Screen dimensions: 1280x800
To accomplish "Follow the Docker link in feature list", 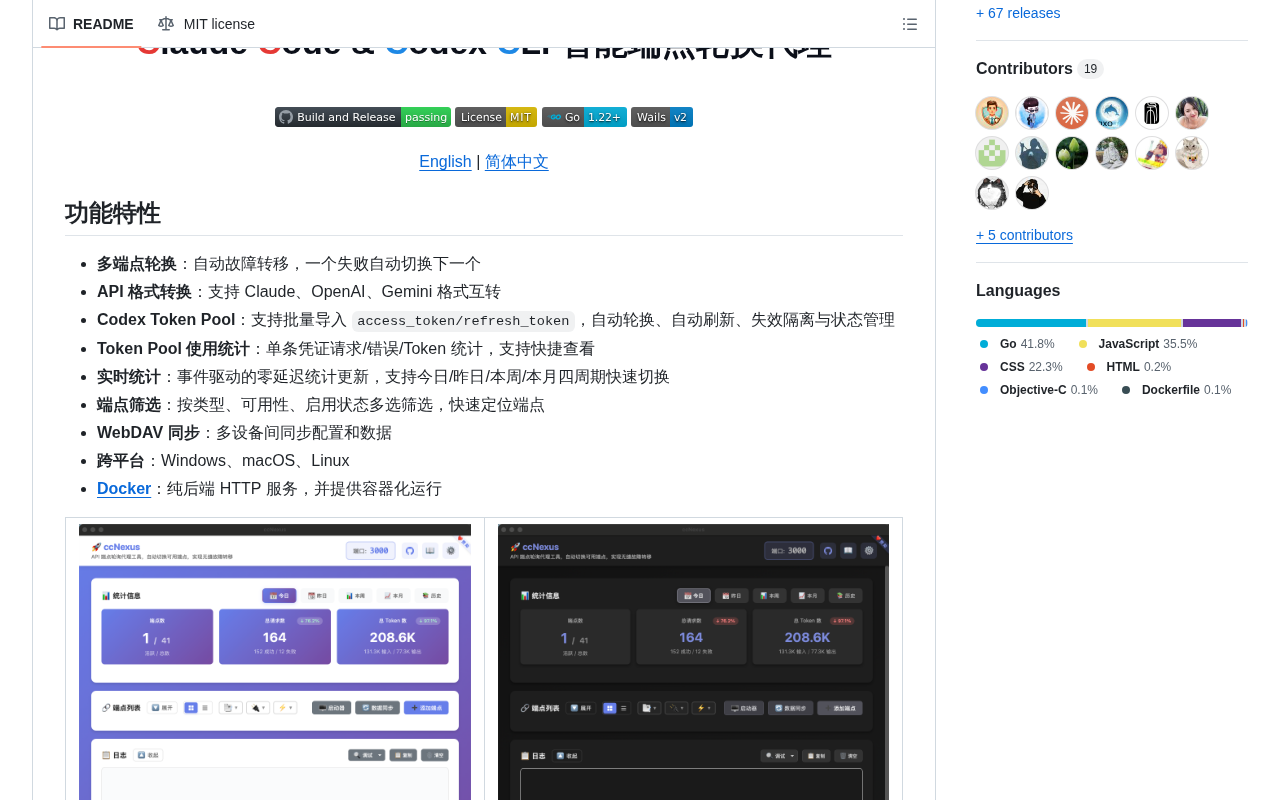I will (x=124, y=489).
